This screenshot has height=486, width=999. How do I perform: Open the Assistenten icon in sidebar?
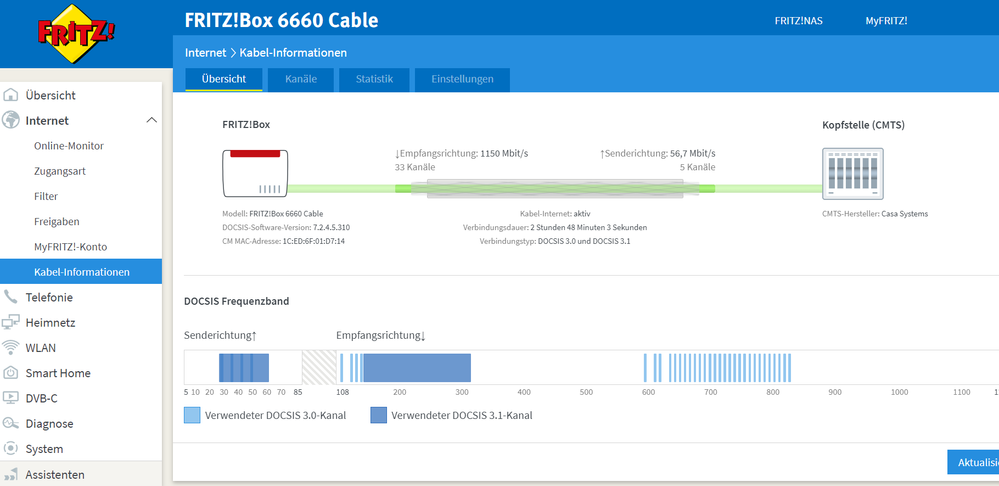pyautogui.click(x=11, y=475)
